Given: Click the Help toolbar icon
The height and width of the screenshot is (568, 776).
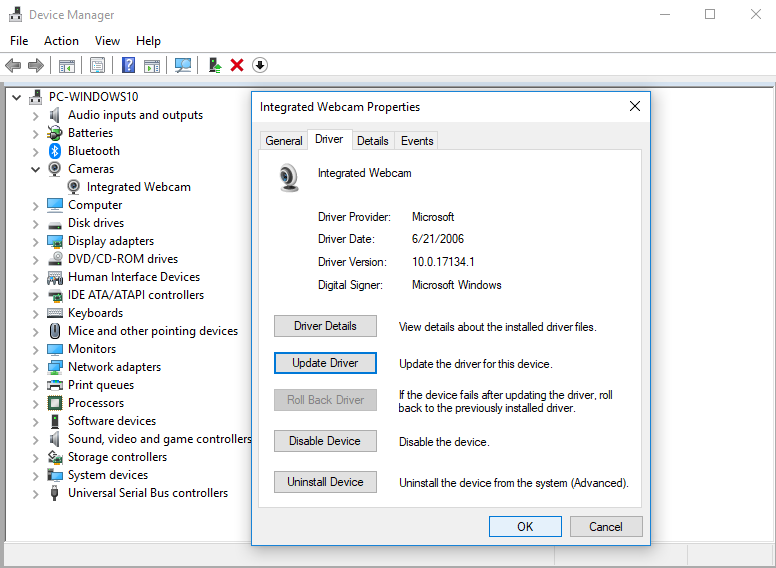Looking at the screenshot, I should point(128,65).
